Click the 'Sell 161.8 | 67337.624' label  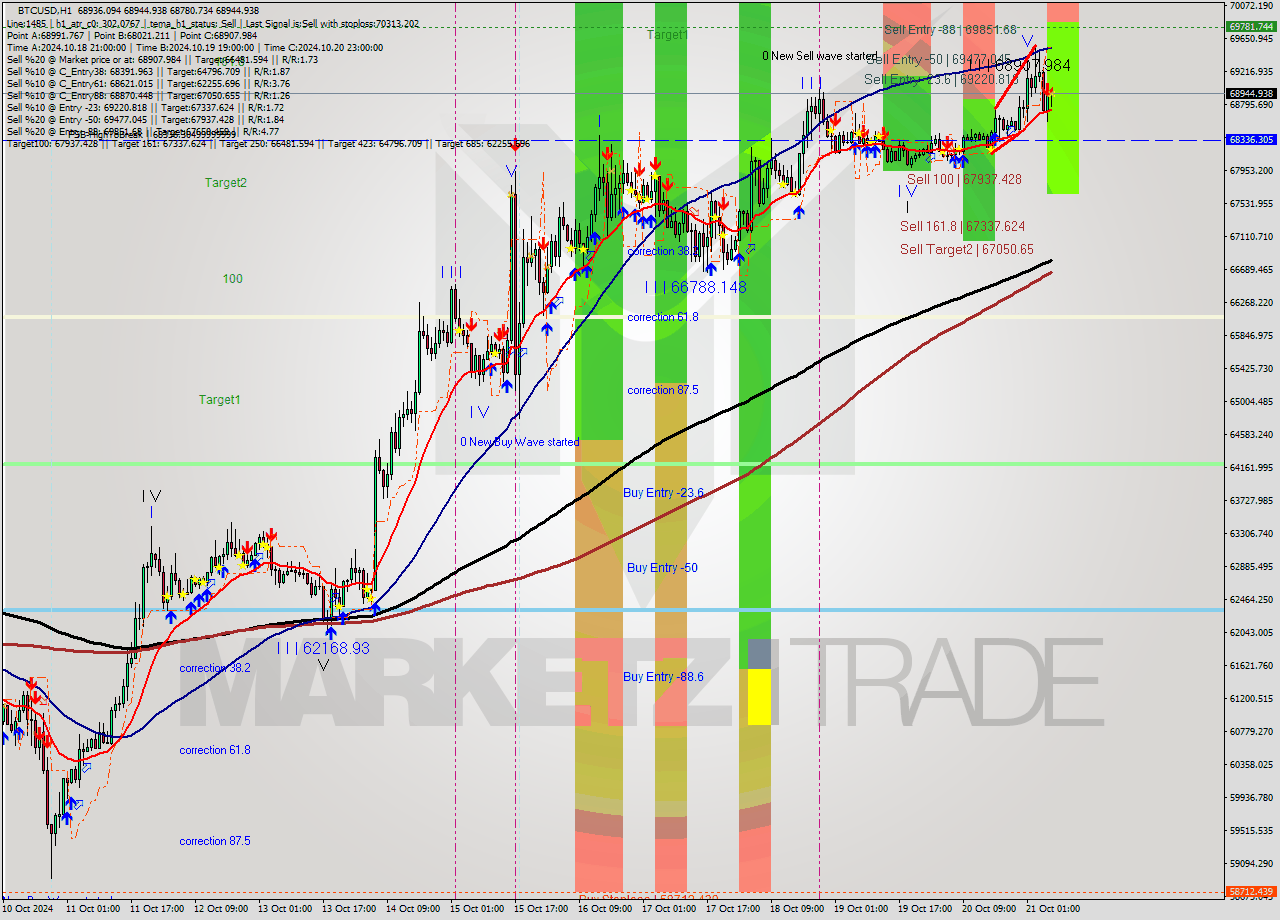pos(962,227)
